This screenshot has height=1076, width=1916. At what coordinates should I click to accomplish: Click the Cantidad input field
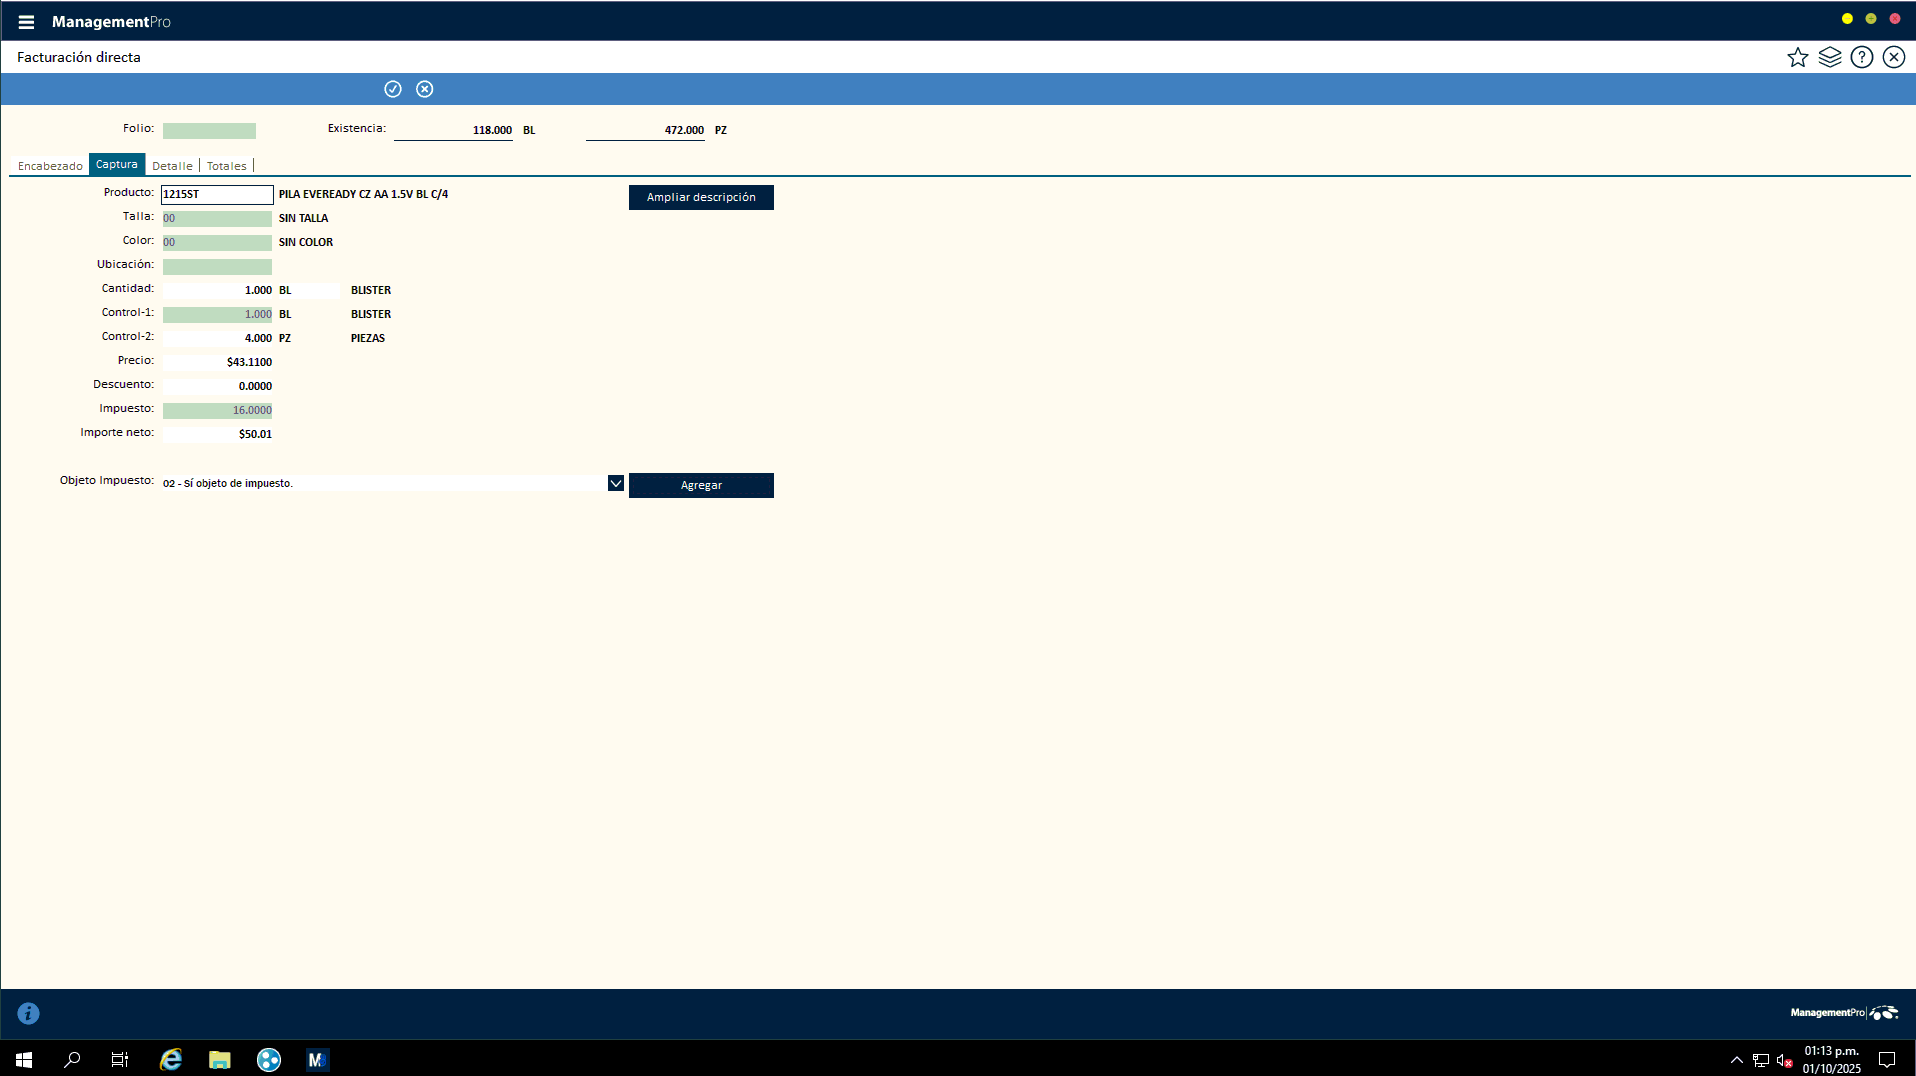click(x=217, y=290)
